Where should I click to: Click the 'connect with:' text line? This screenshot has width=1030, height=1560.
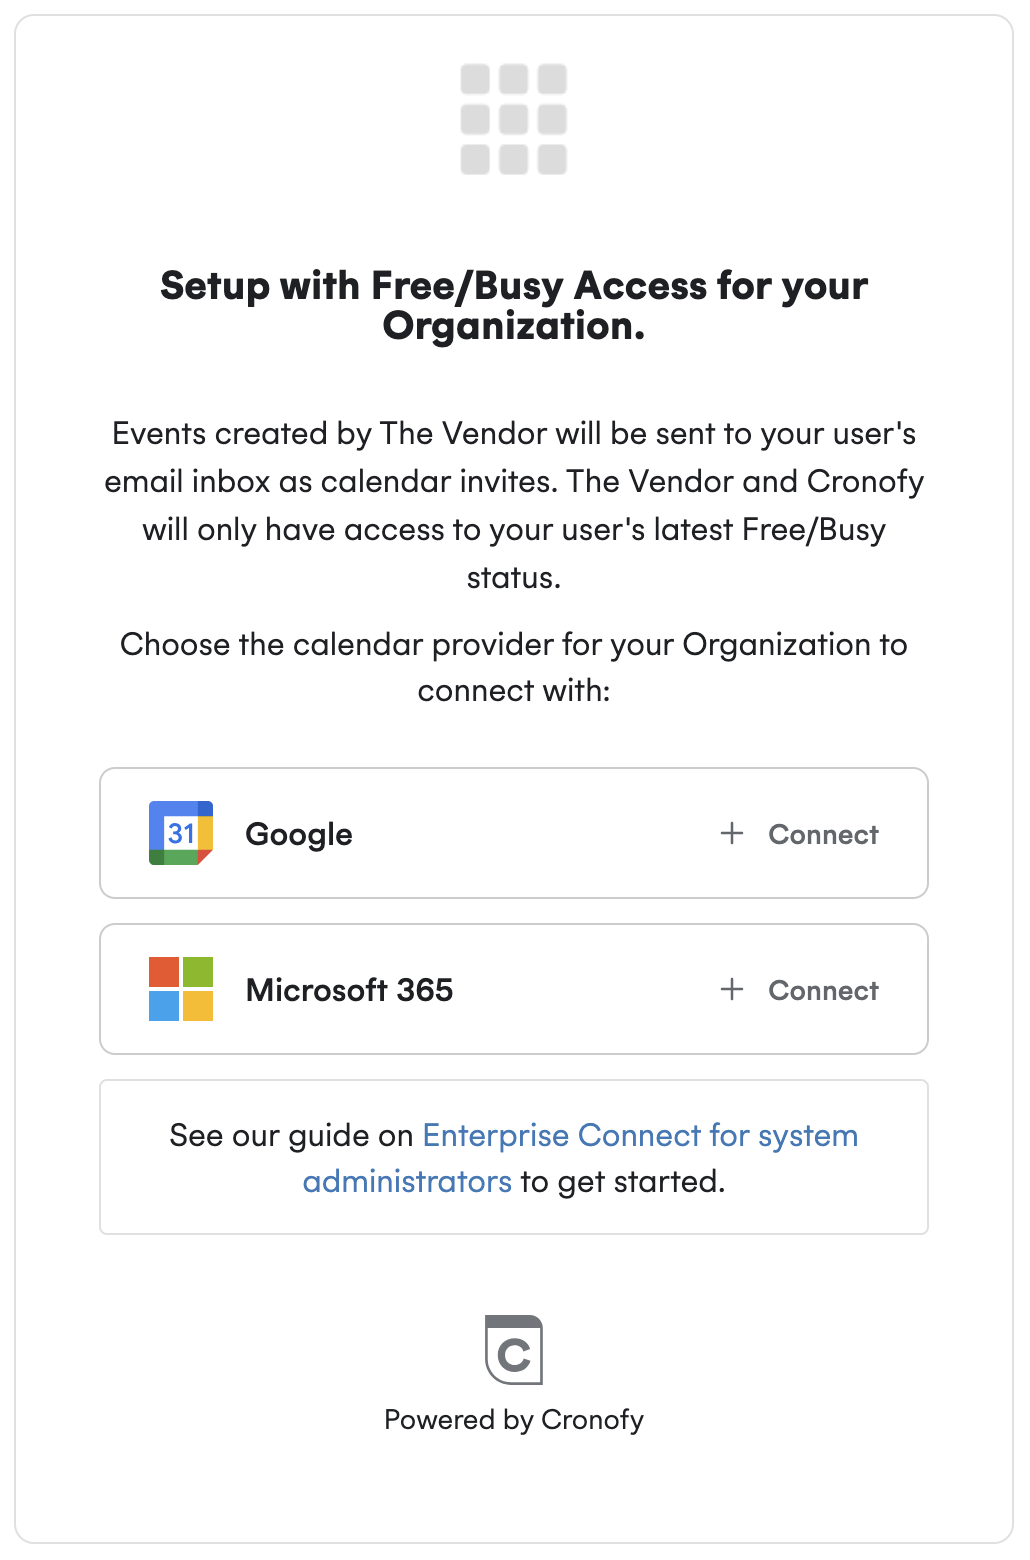click(514, 691)
